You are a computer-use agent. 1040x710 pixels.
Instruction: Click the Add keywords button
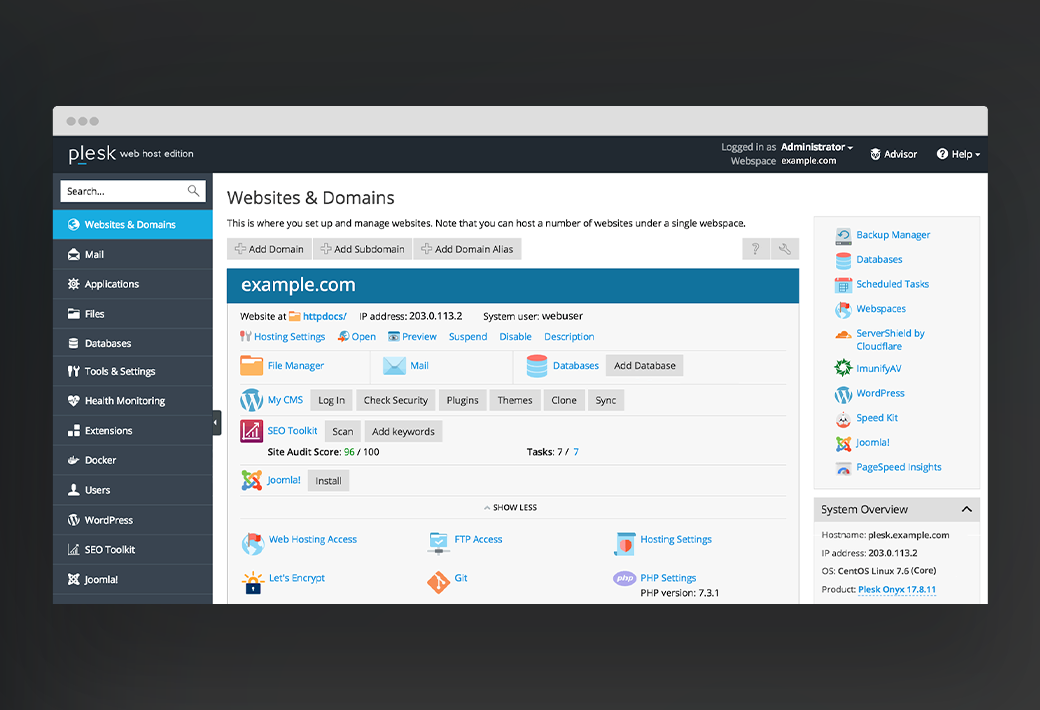click(403, 431)
